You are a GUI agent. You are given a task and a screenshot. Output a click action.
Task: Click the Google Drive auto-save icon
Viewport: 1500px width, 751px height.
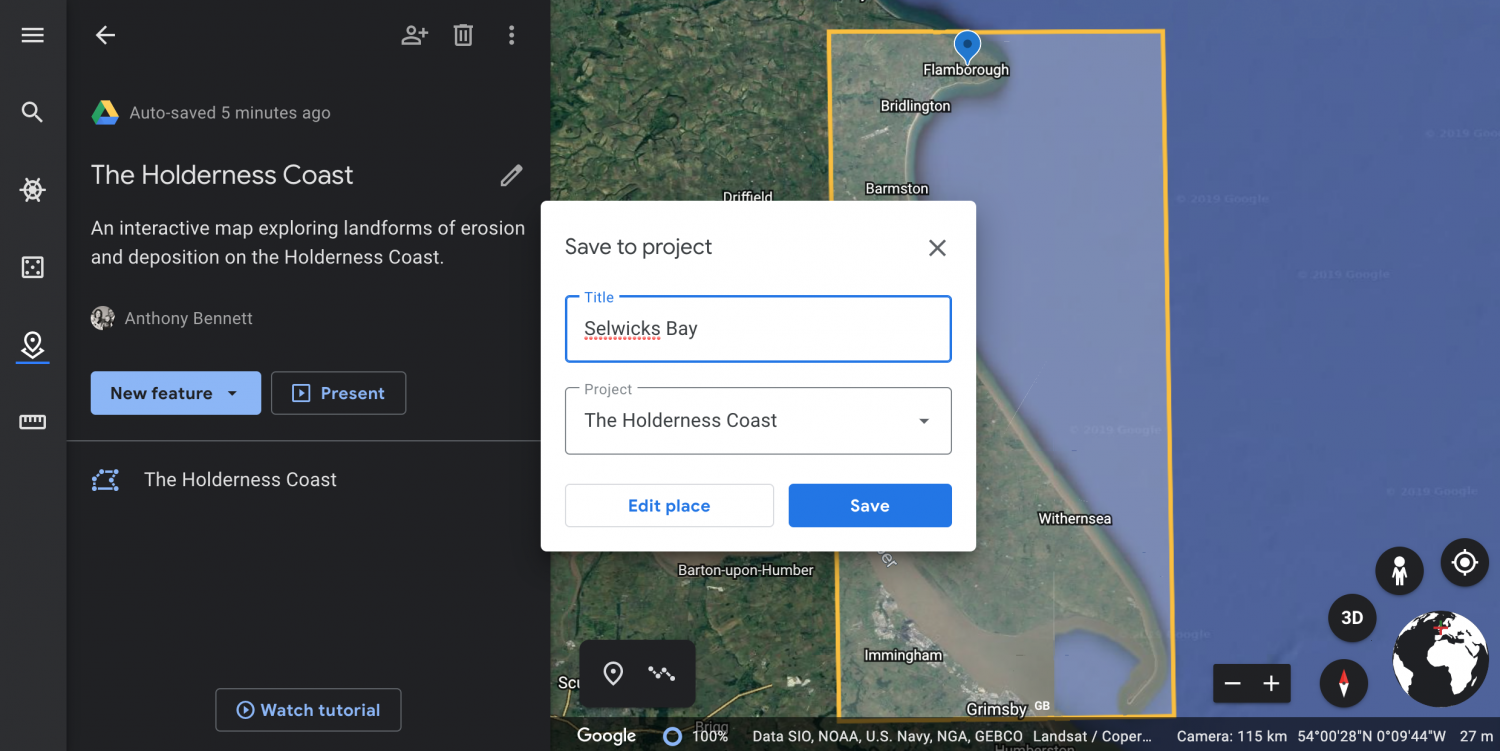coord(104,112)
